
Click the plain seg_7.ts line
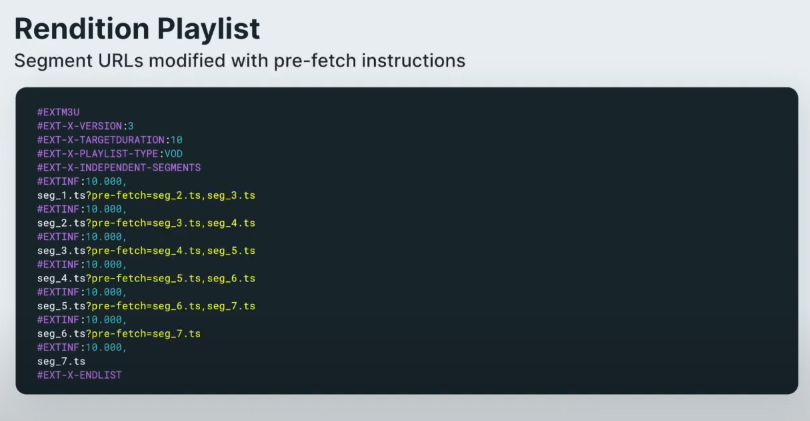coord(61,362)
